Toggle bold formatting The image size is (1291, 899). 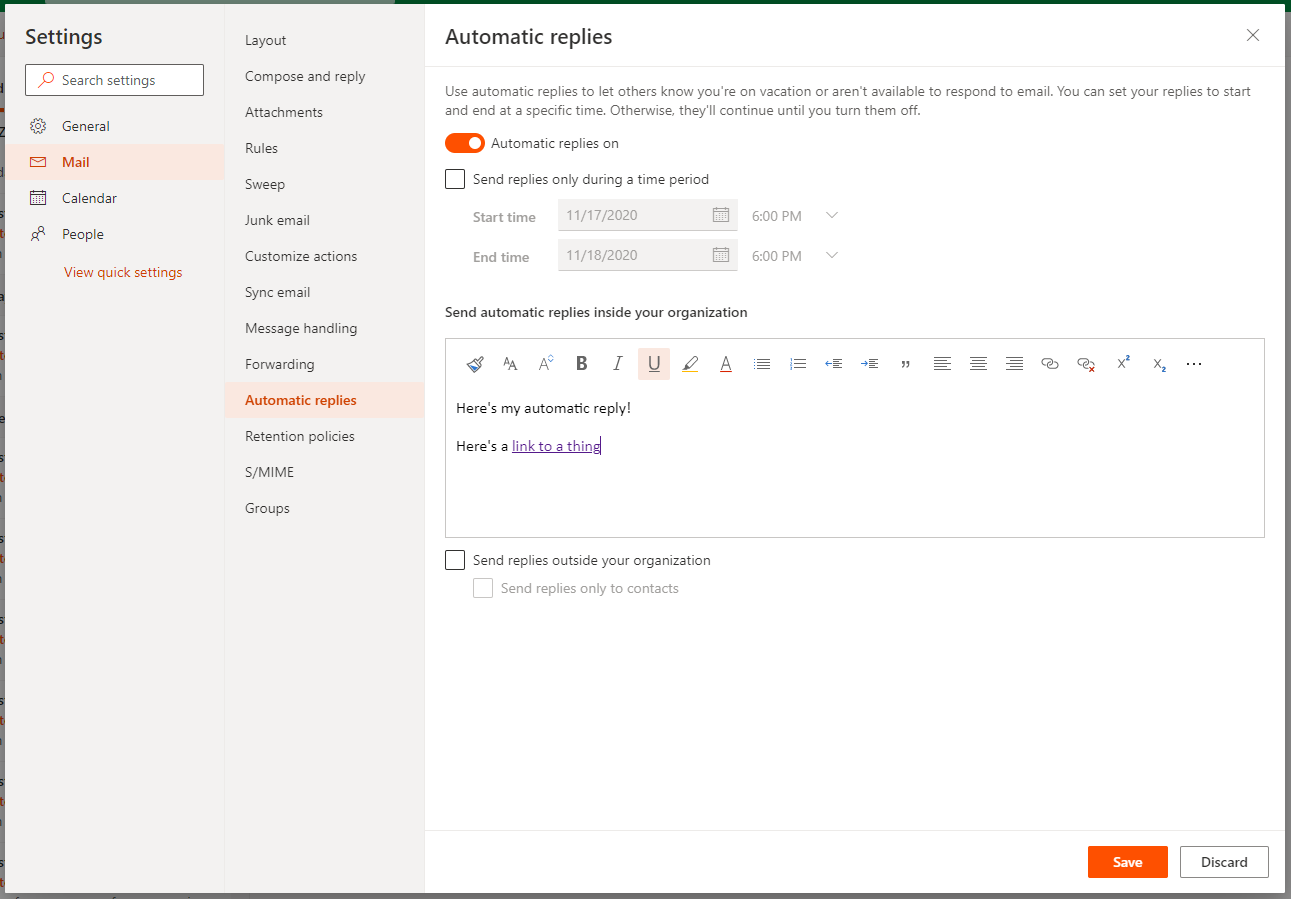pyautogui.click(x=582, y=364)
